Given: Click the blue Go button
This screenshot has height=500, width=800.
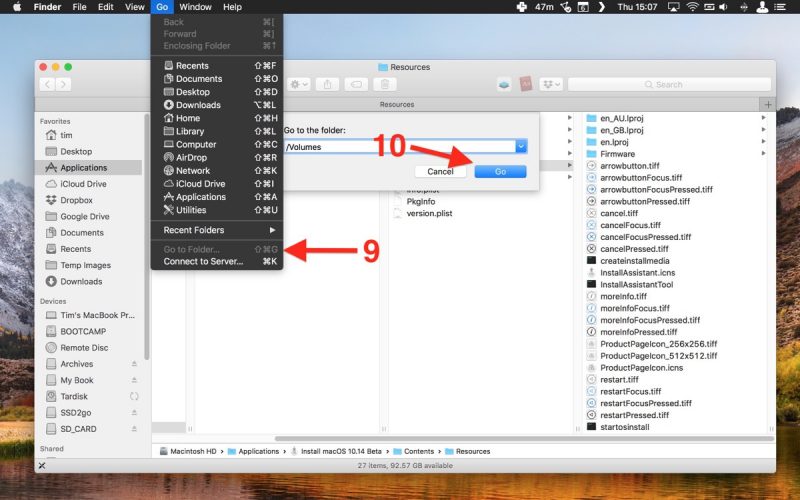Looking at the screenshot, I should pos(500,171).
